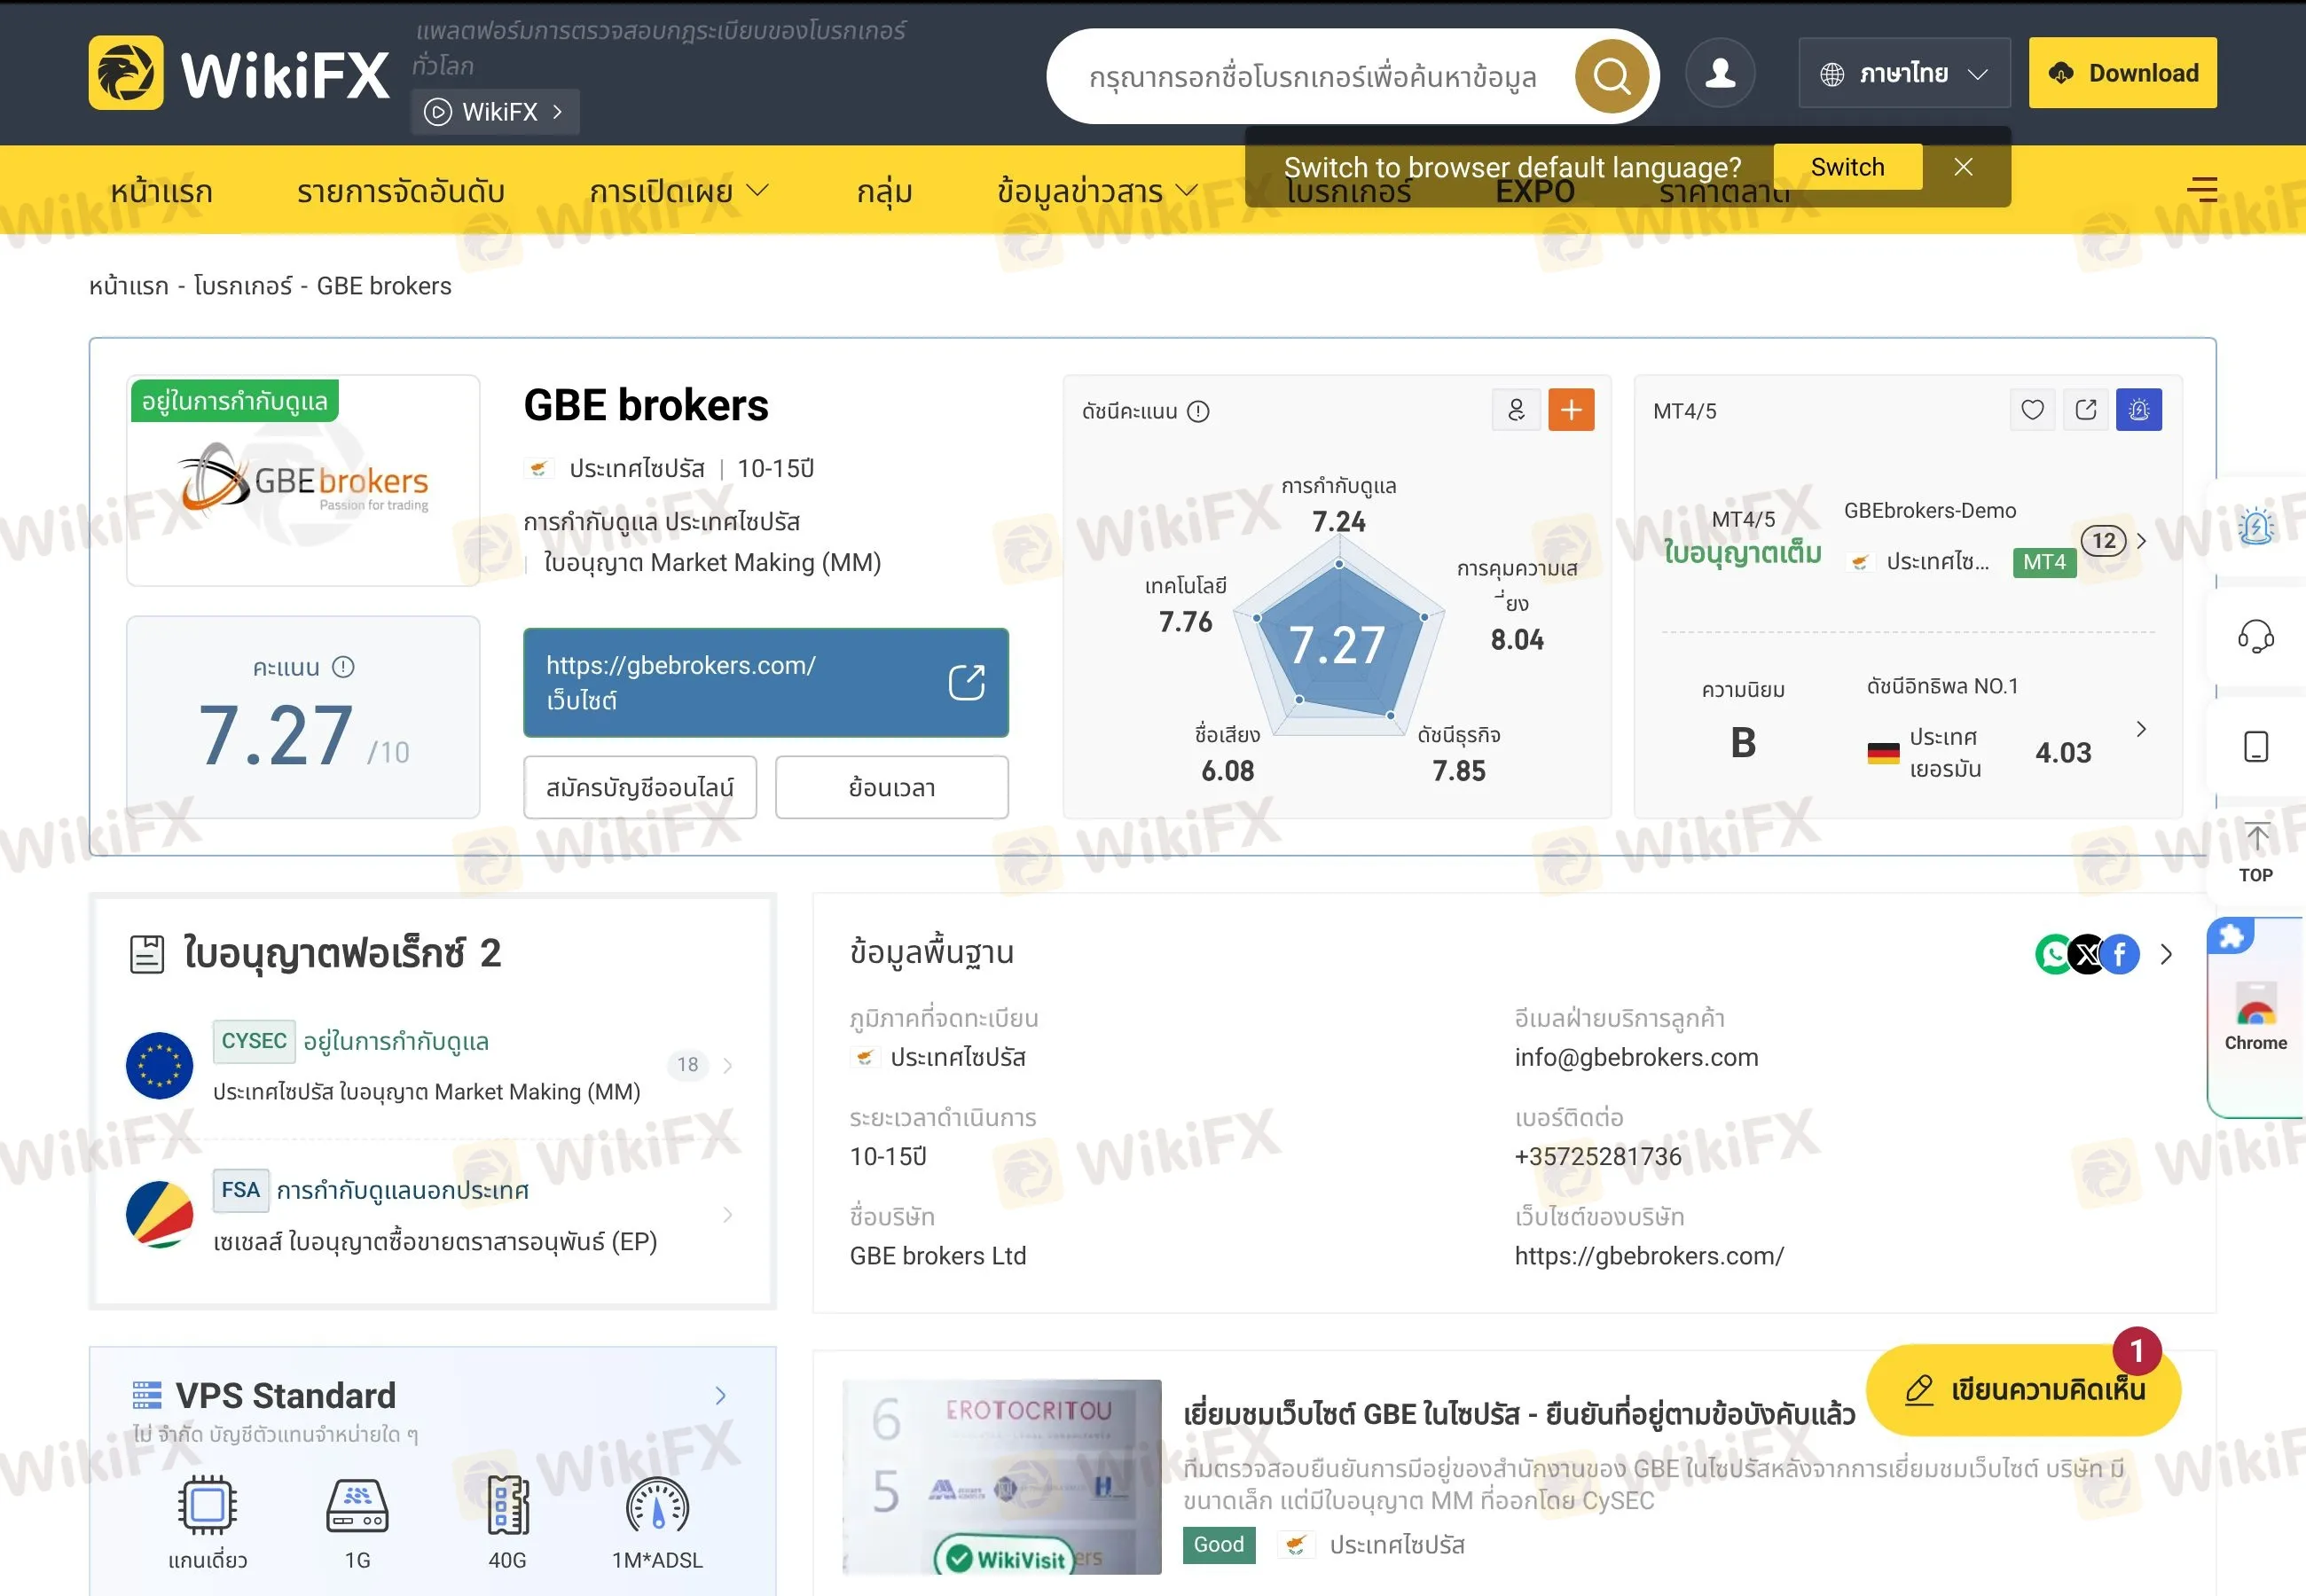2306x1596 pixels.
Task: Dismiss the language switch prompt
Action: 1963,167
